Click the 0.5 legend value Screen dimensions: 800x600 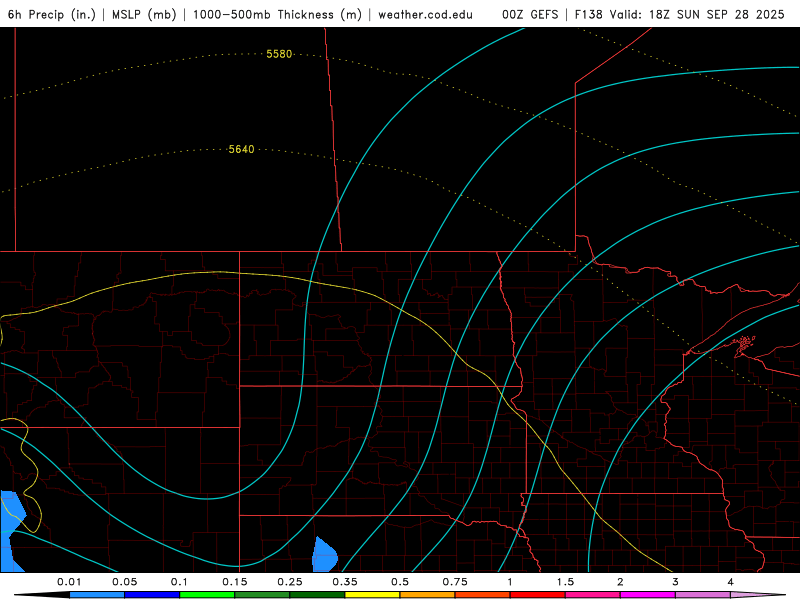tap(400, 582)
